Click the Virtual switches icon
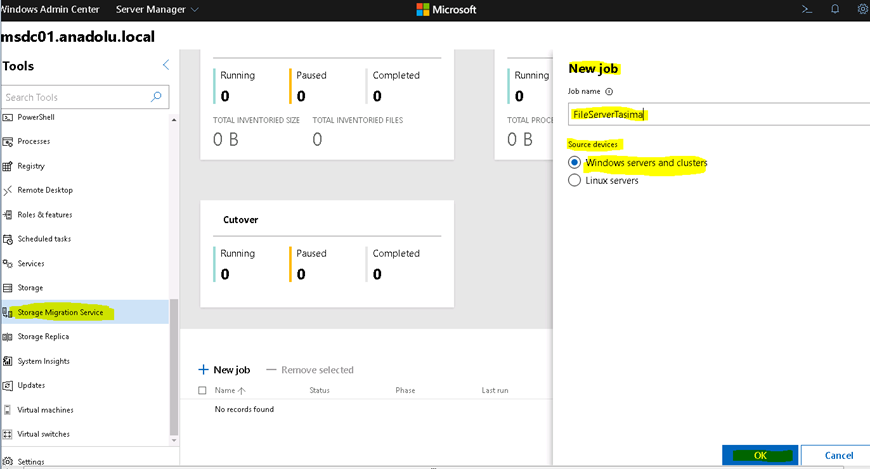 click(8, 435)
